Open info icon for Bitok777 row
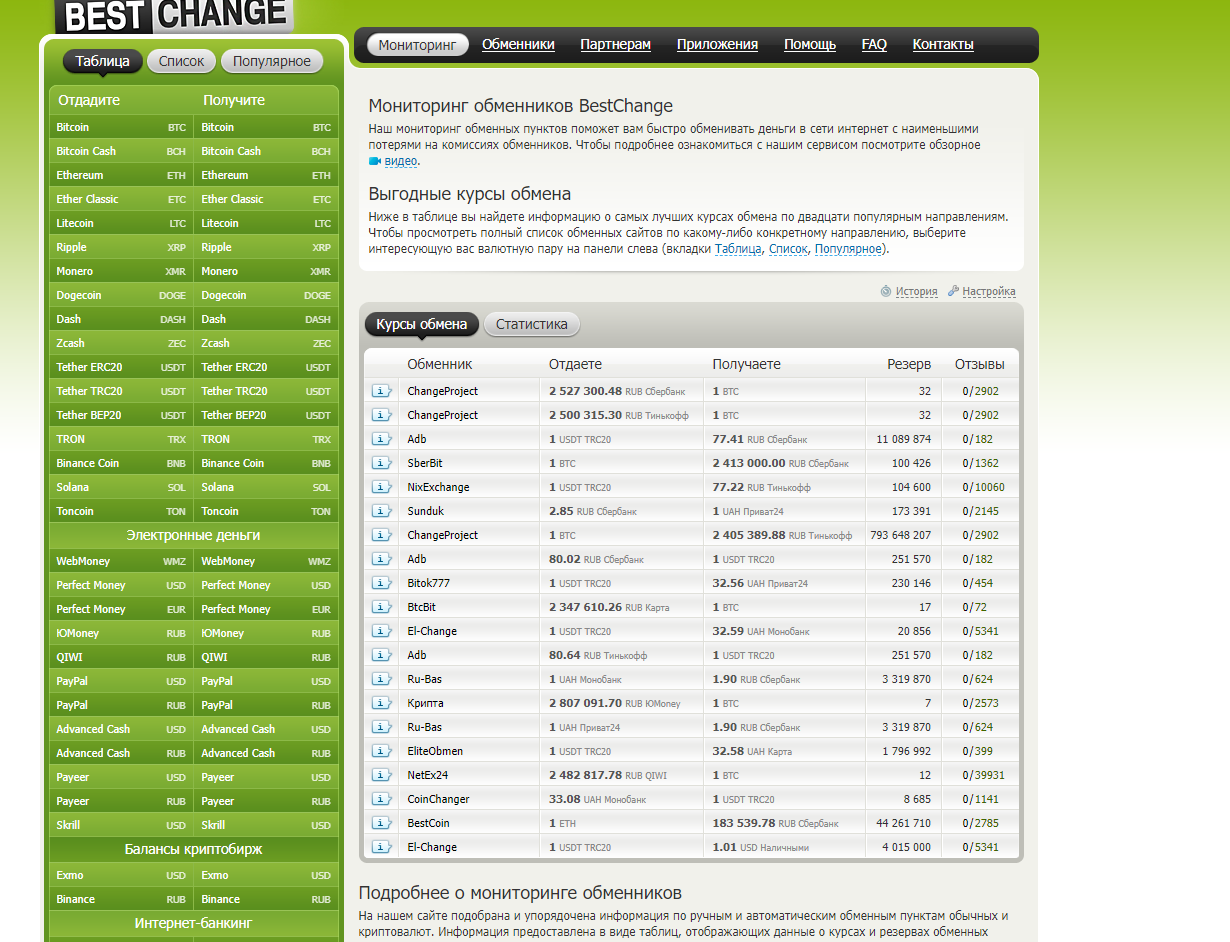This screenshot has height=942, width=1230. [381, 583]
